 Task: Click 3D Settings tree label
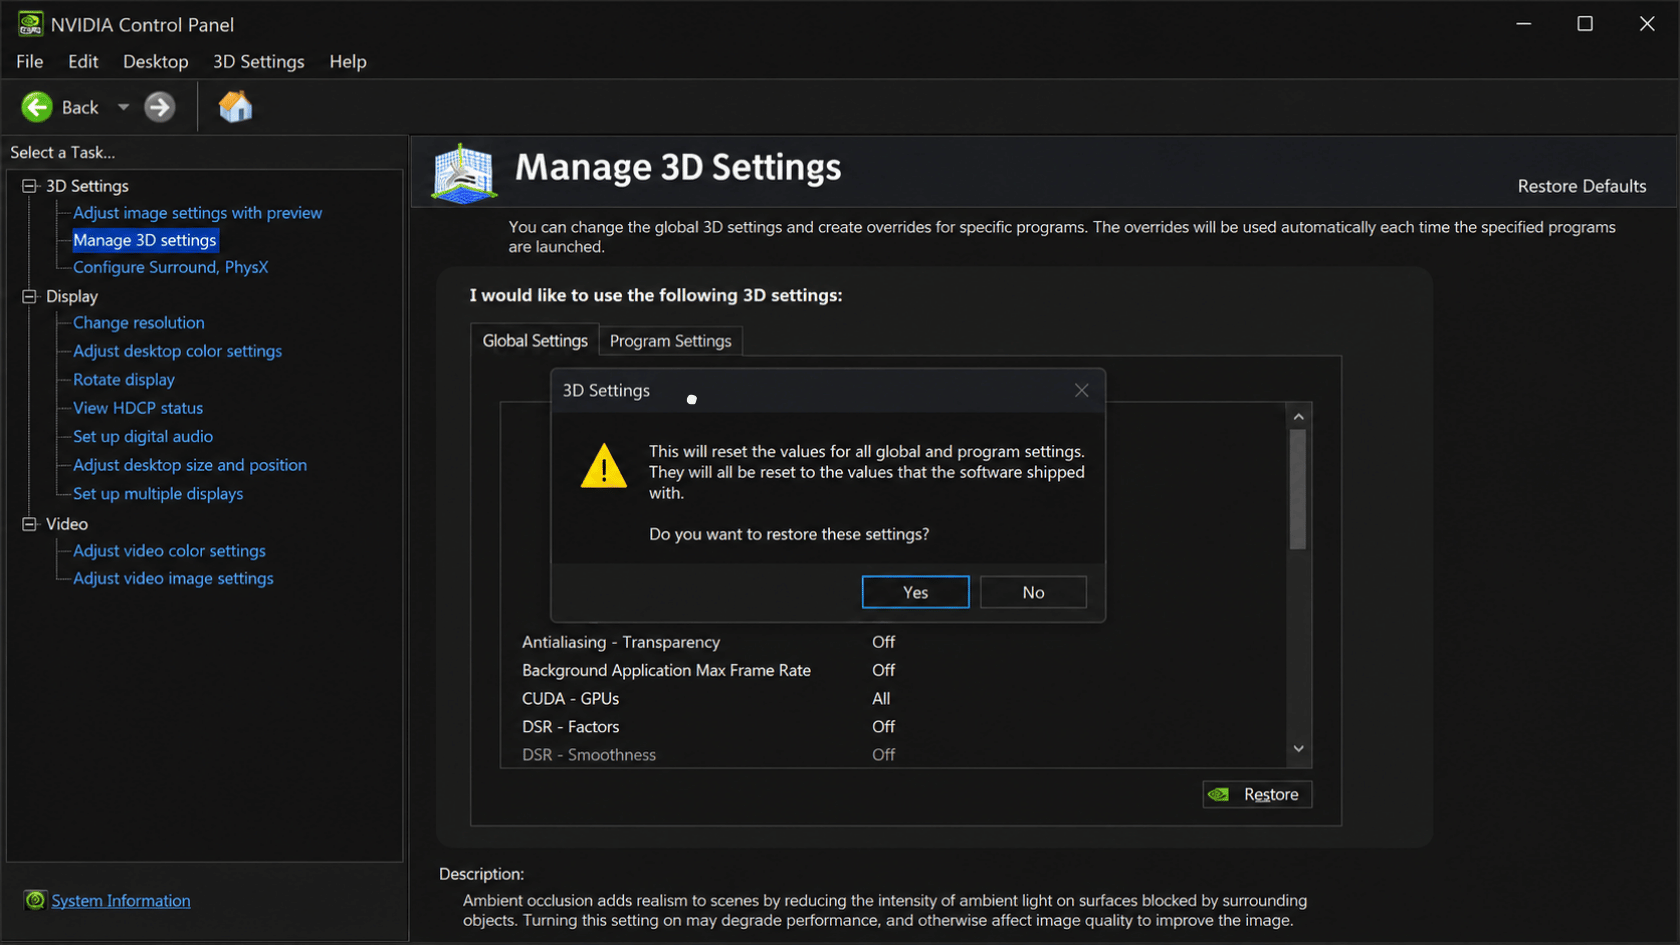[87, 186]
